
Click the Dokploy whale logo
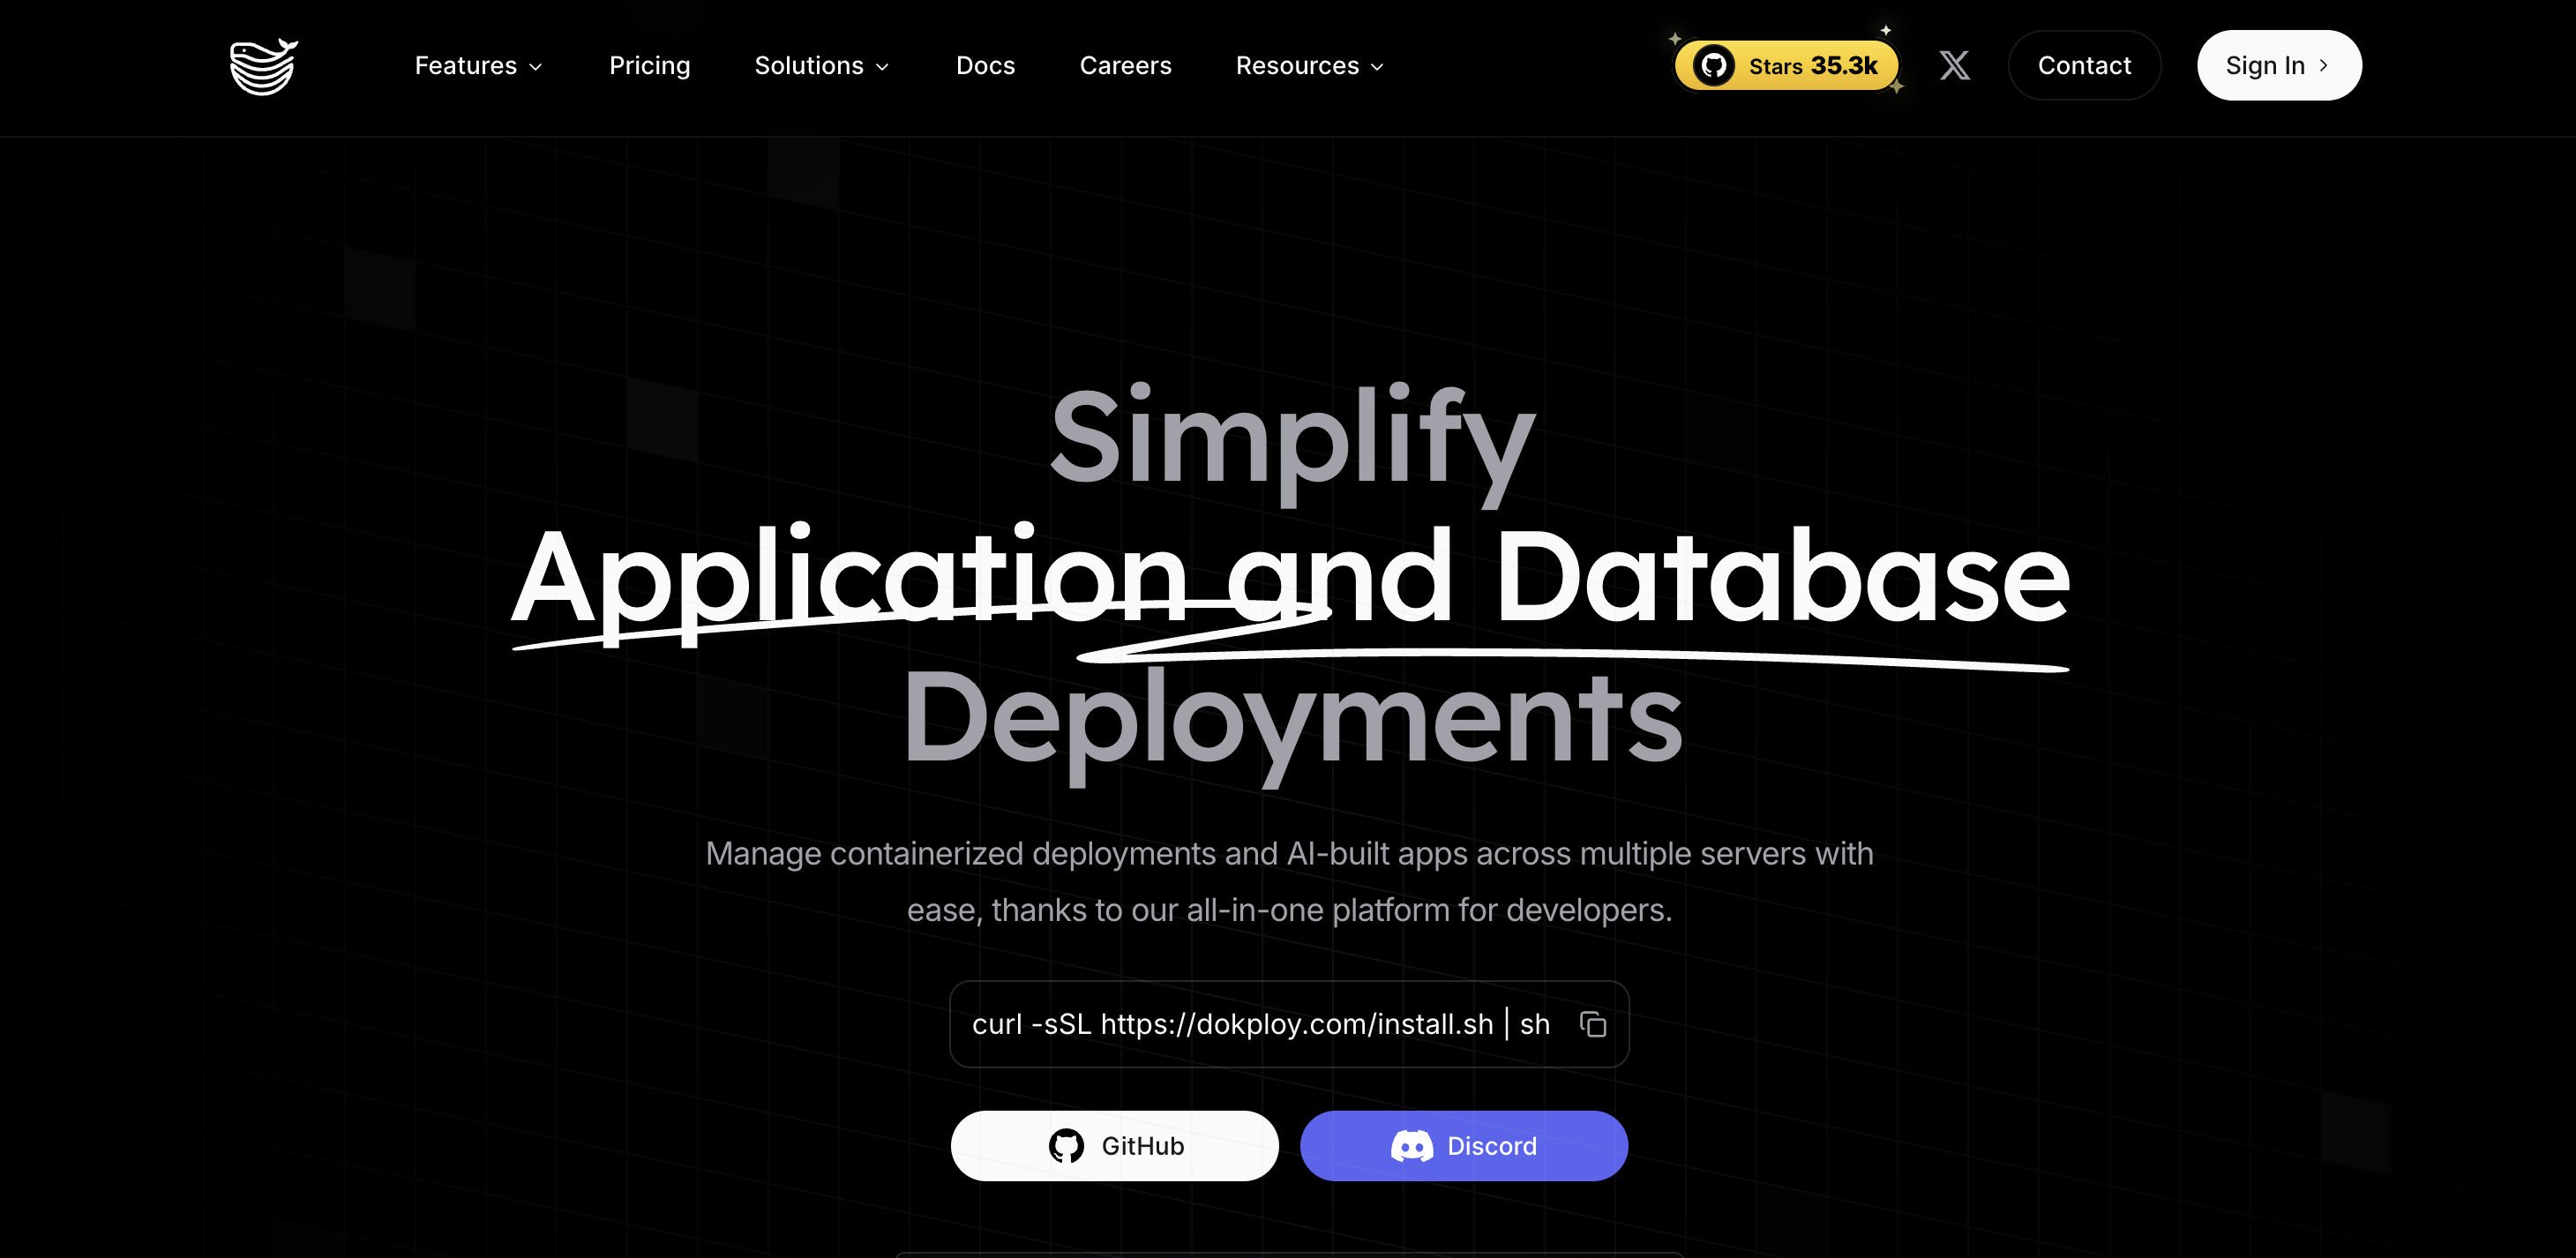(x=264, y=66)
